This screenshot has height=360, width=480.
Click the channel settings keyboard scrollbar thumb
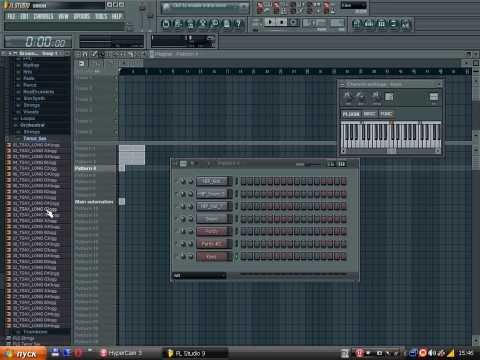click(x=391, y=151)
